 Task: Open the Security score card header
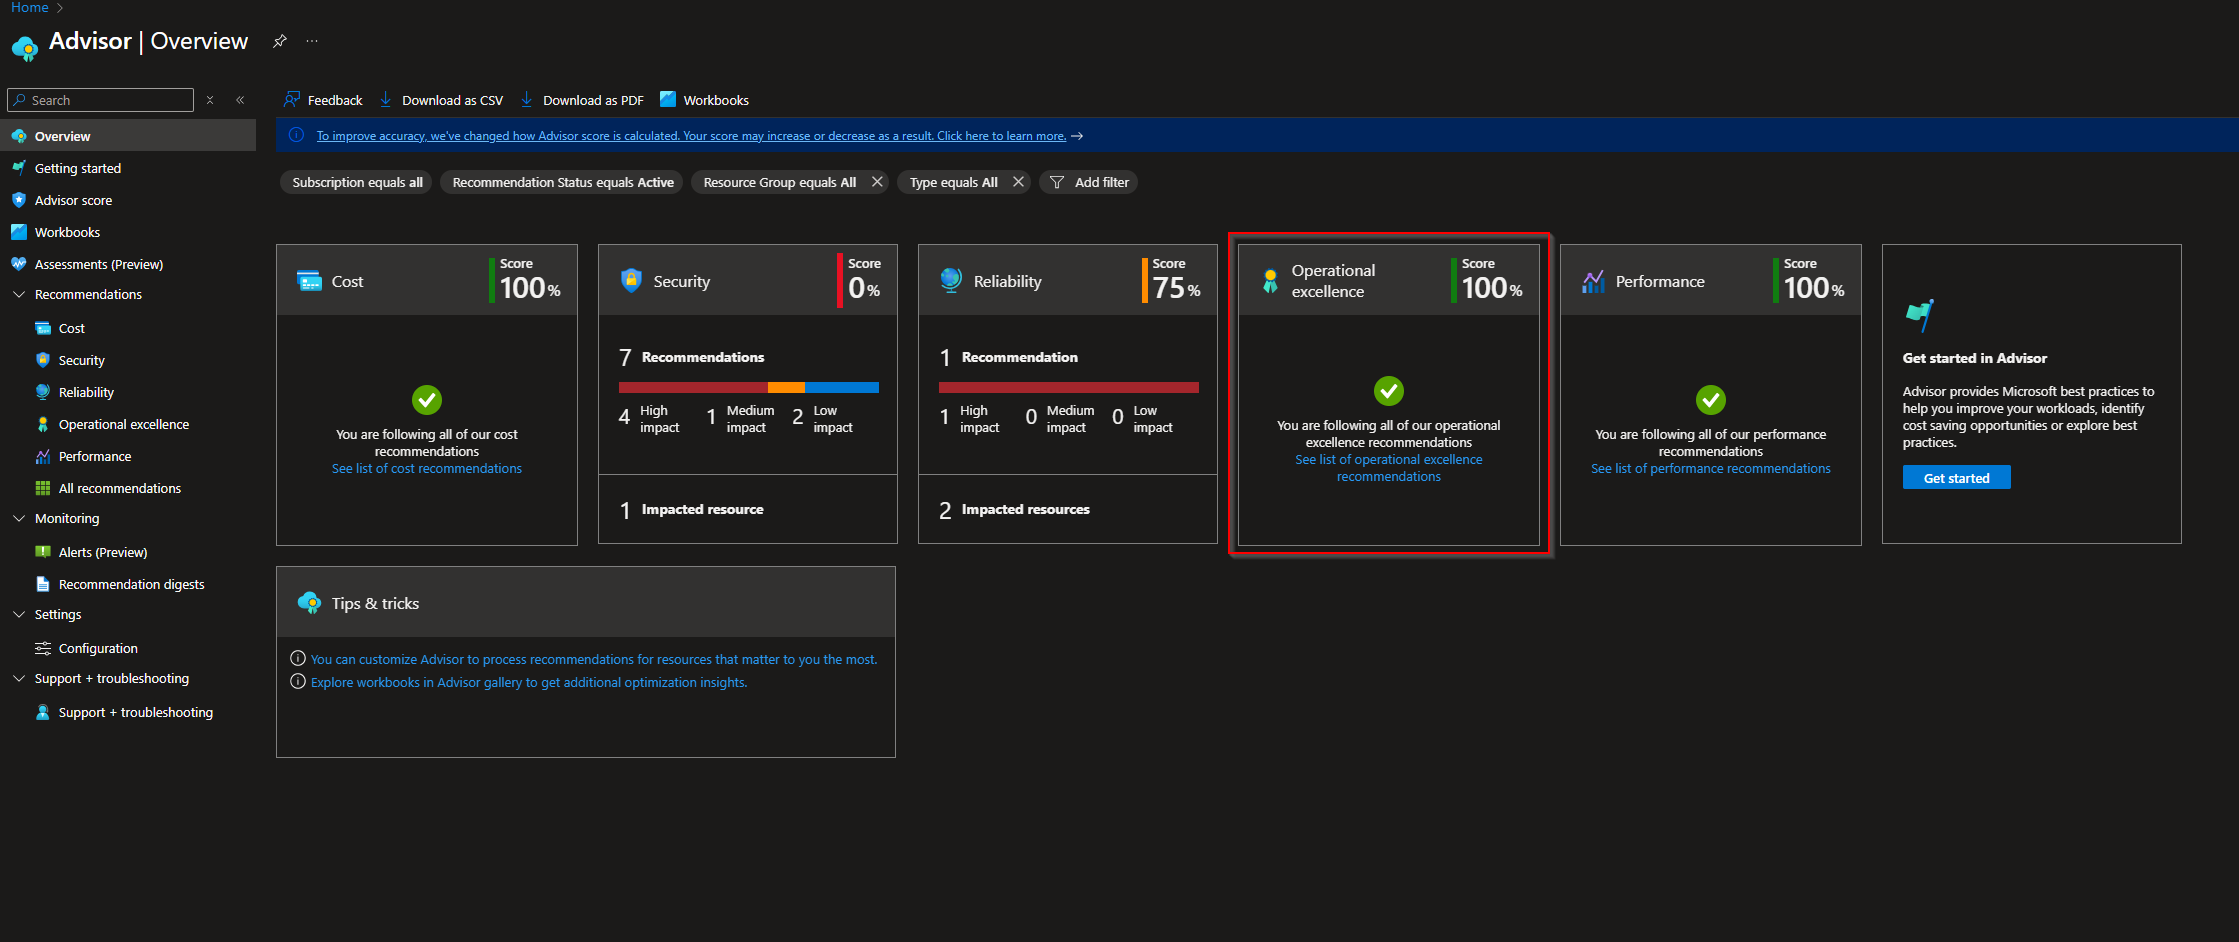tap(747, 281)
